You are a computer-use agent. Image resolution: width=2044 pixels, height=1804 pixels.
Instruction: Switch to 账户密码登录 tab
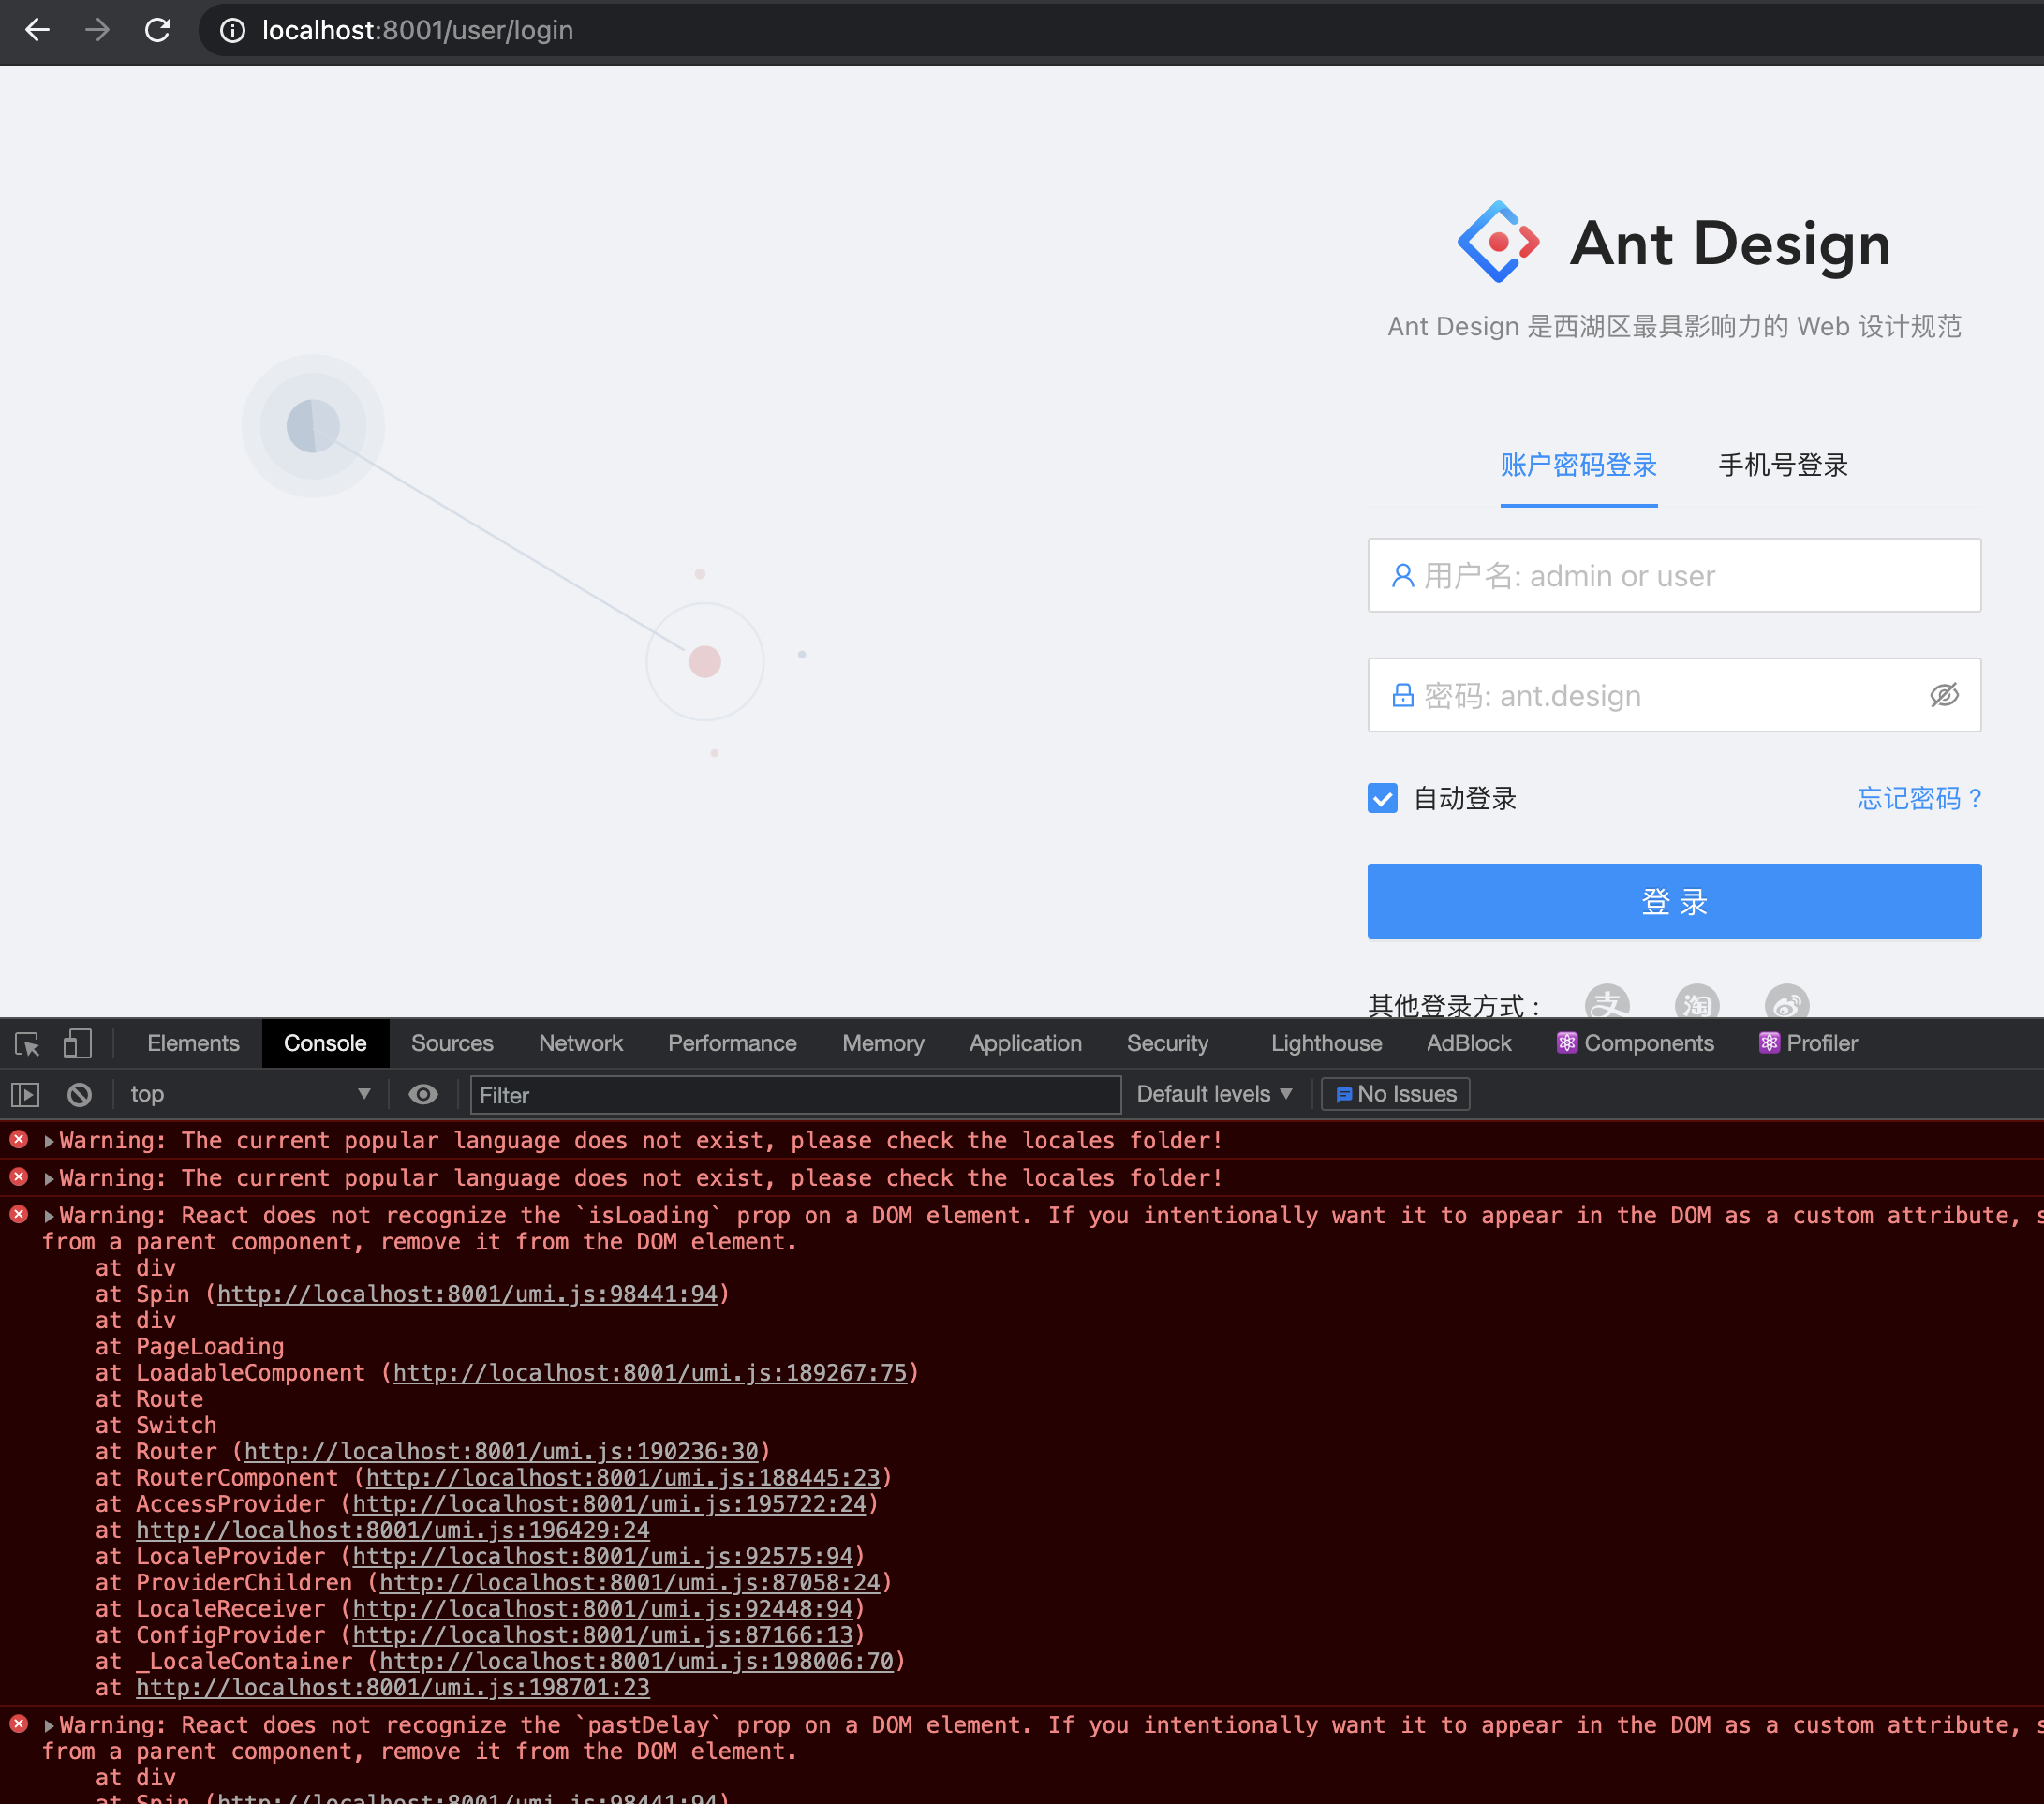coord(1578,466)
